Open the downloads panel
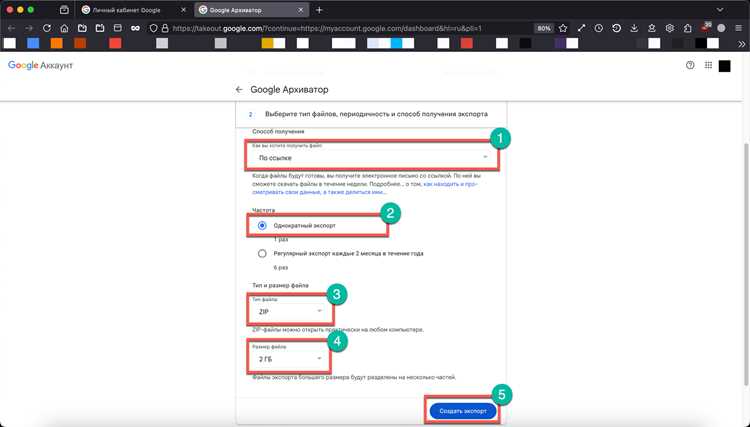 point(634,28)
